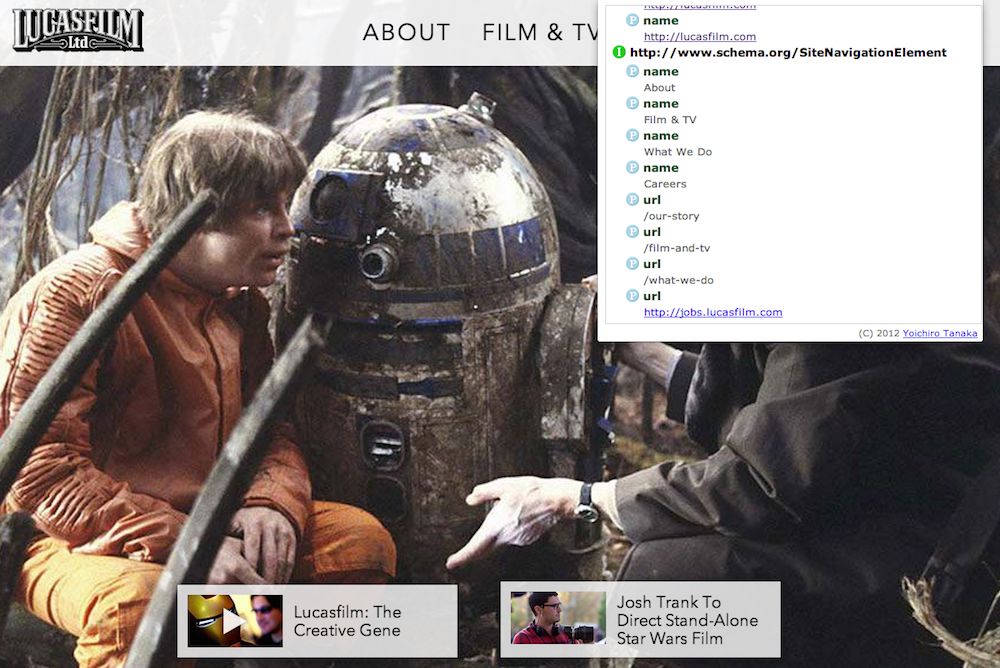Select the '/film-and-tv' url value
This screenshot has width=1000, height=668.
pos(677,248)
